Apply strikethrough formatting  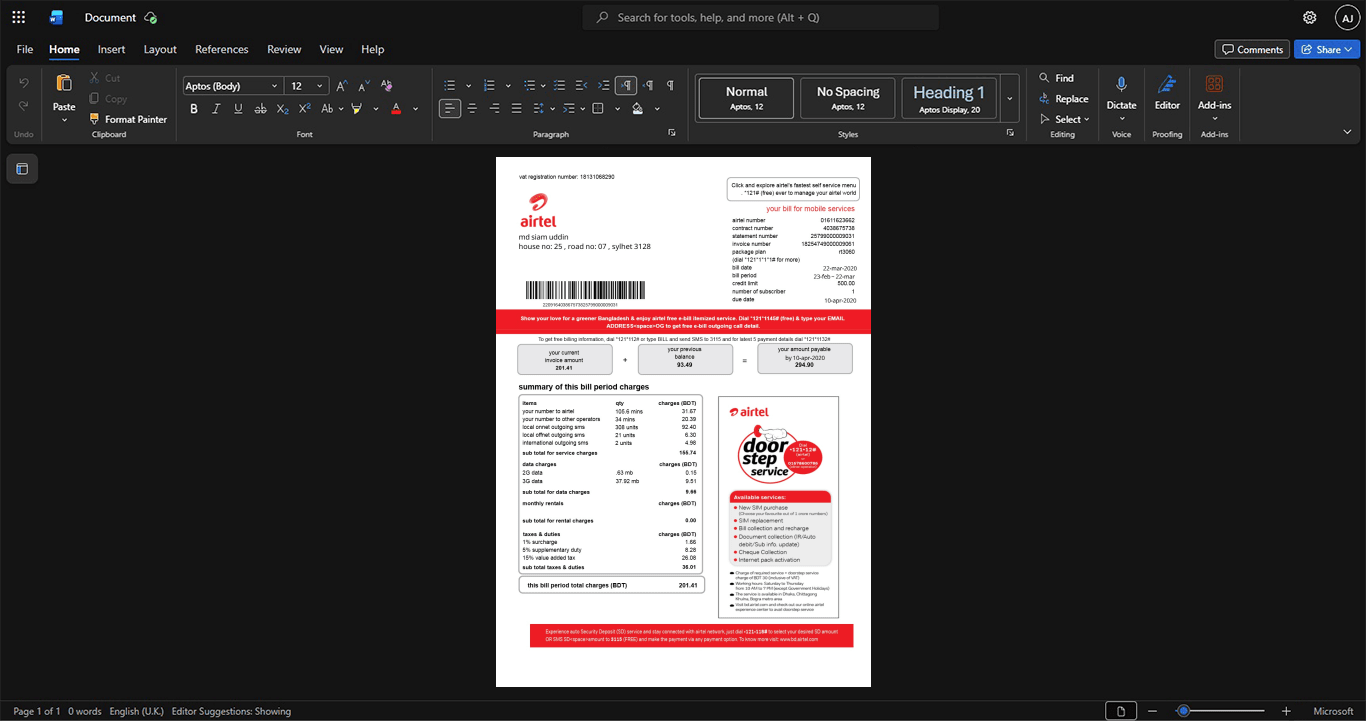tap(260, 109)
